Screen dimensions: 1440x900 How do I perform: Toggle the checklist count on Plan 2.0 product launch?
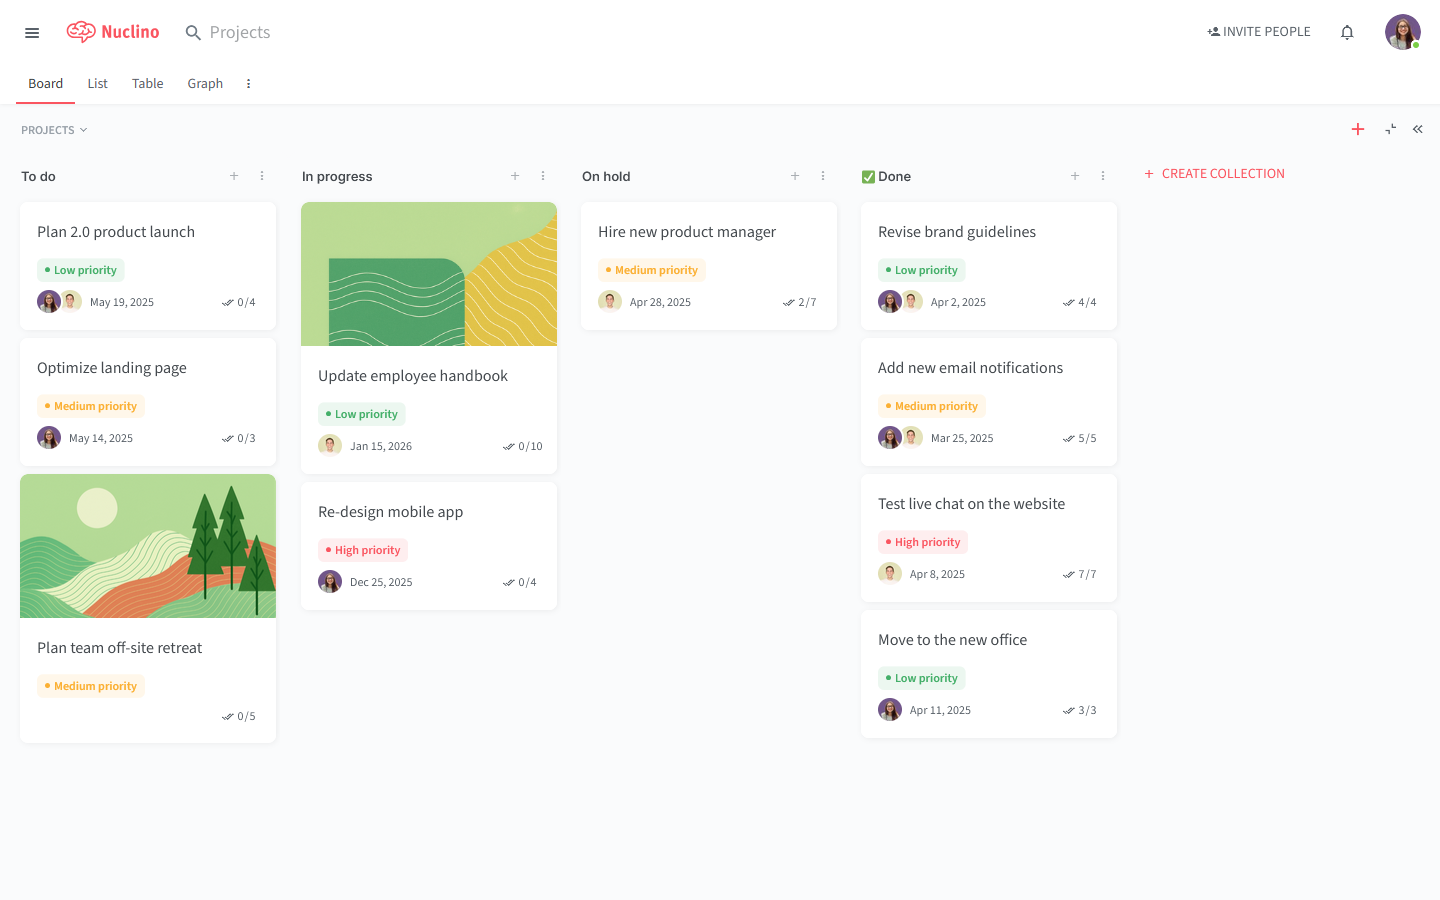click(239, 301)
